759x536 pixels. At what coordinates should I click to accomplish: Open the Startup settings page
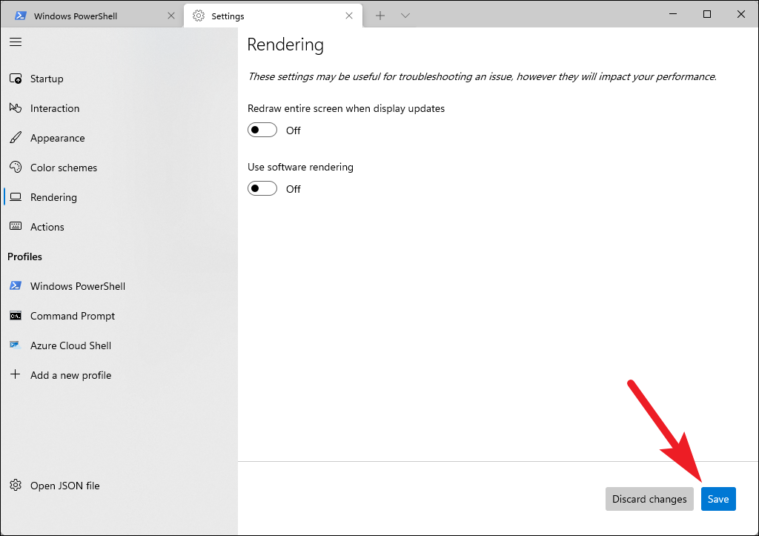click(119, 78)
